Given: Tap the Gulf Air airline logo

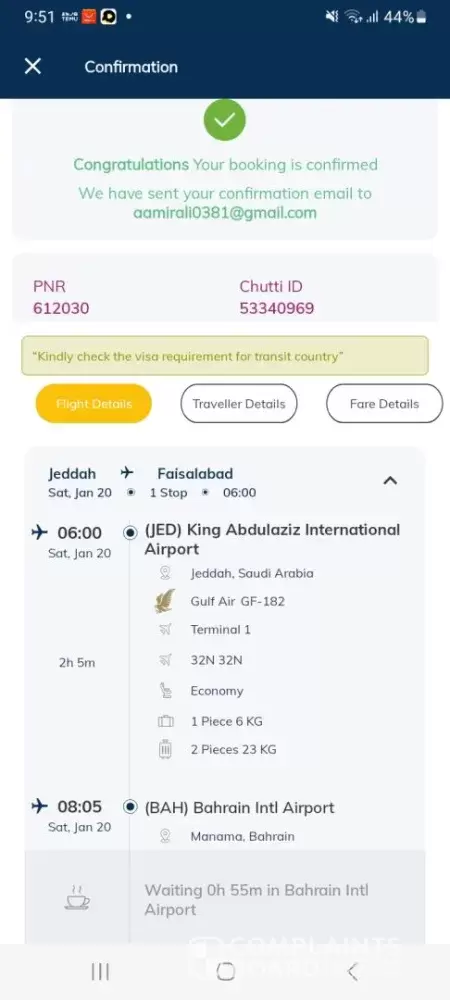Looking at the screenshot, I should (x=165, y=601).
